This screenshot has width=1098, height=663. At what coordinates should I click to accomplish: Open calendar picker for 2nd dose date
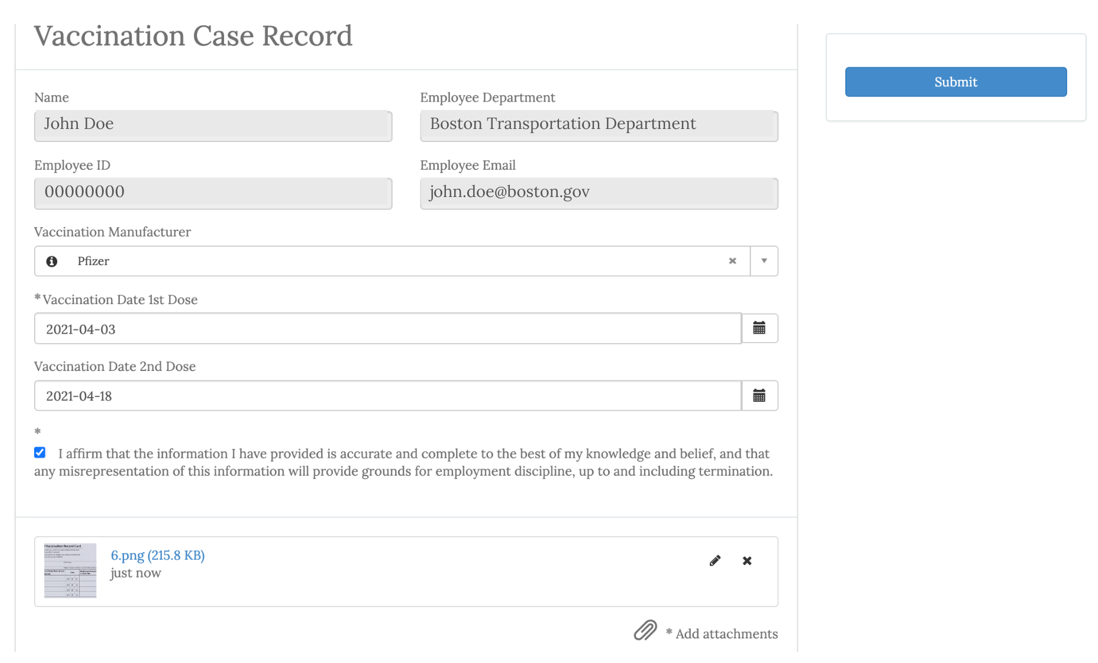coord(759,396)
